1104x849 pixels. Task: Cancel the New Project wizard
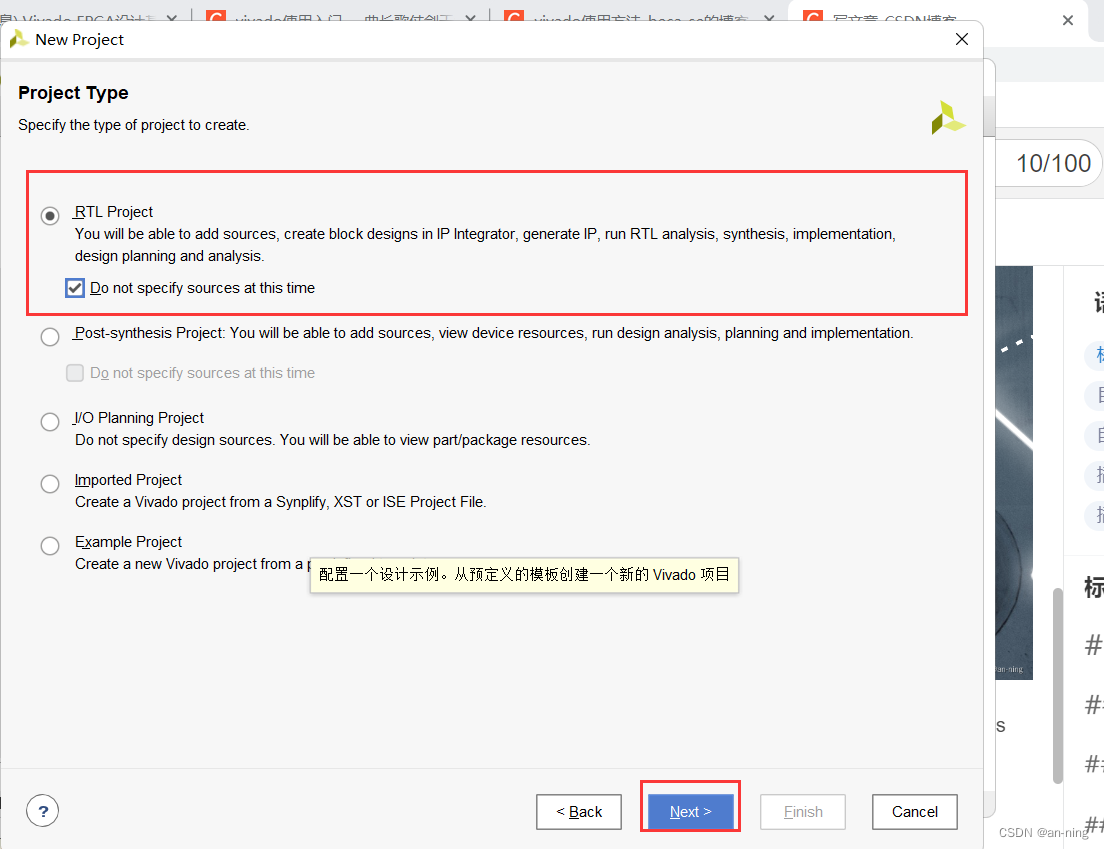point(915,812)
